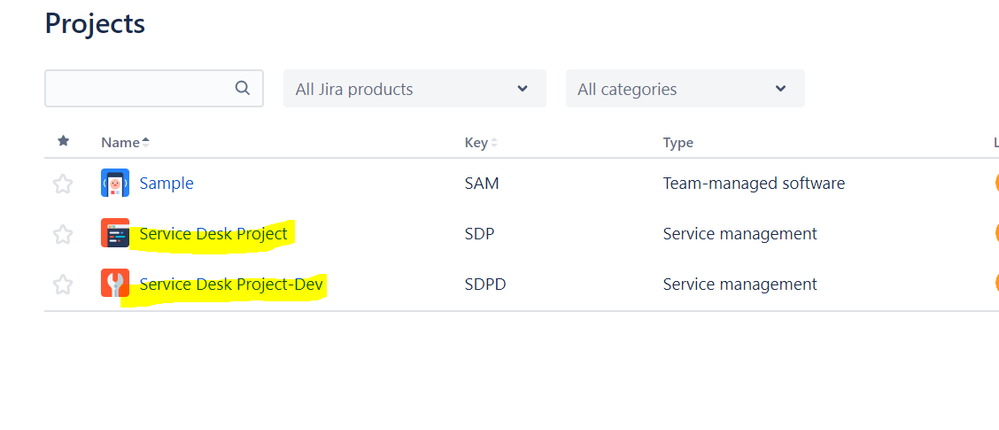Star the Service Desk Project row
The image size is (999, 430).
point(62,234)
